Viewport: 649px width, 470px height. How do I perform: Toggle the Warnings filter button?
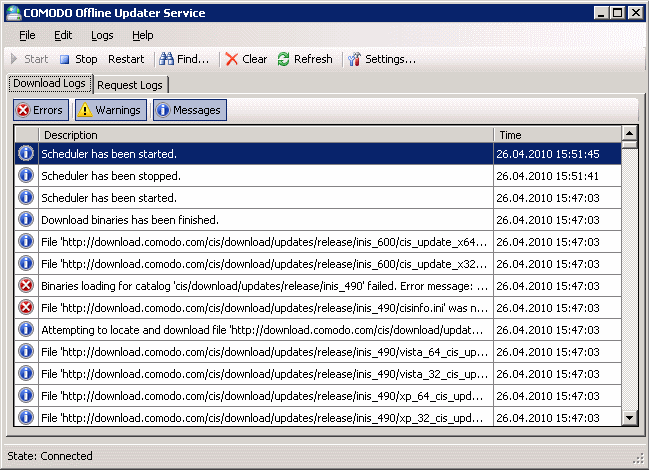[111, 110]
